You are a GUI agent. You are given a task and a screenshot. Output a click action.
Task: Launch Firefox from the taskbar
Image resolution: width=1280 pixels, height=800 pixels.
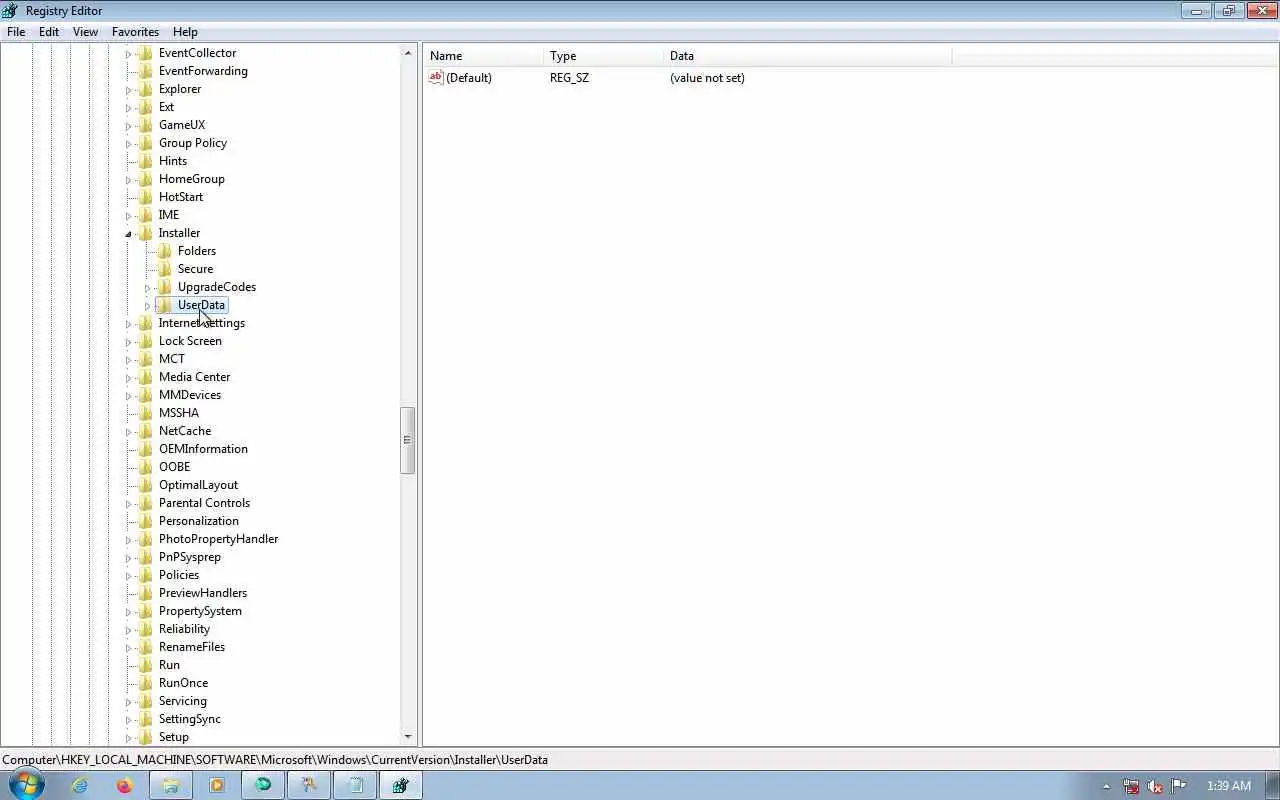[124, 785]
